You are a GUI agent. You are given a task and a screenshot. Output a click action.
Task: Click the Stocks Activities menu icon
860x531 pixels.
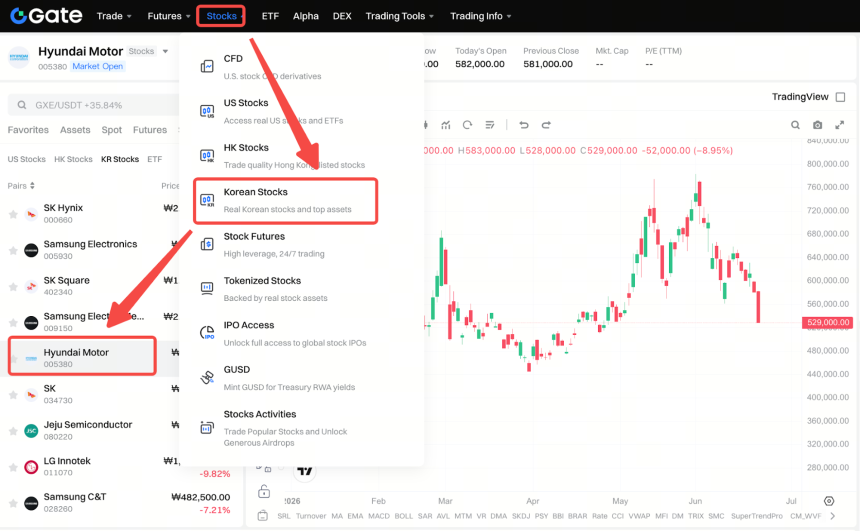point(207,427)
